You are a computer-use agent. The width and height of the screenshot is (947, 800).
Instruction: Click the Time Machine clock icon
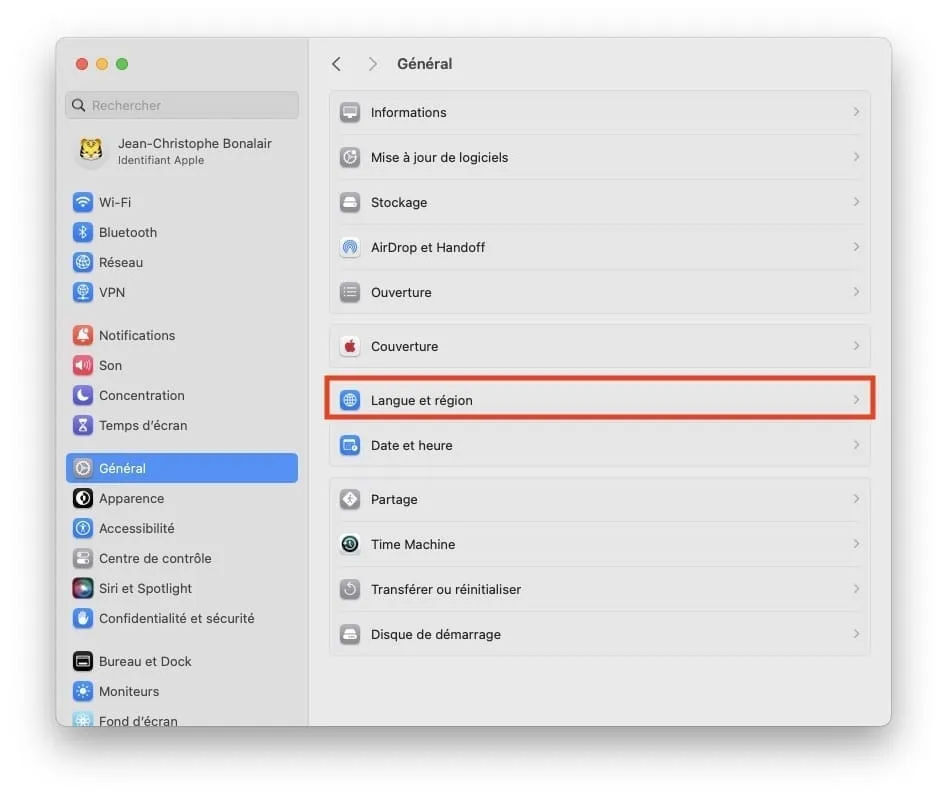pyautogui.click(x=349, y=544)
